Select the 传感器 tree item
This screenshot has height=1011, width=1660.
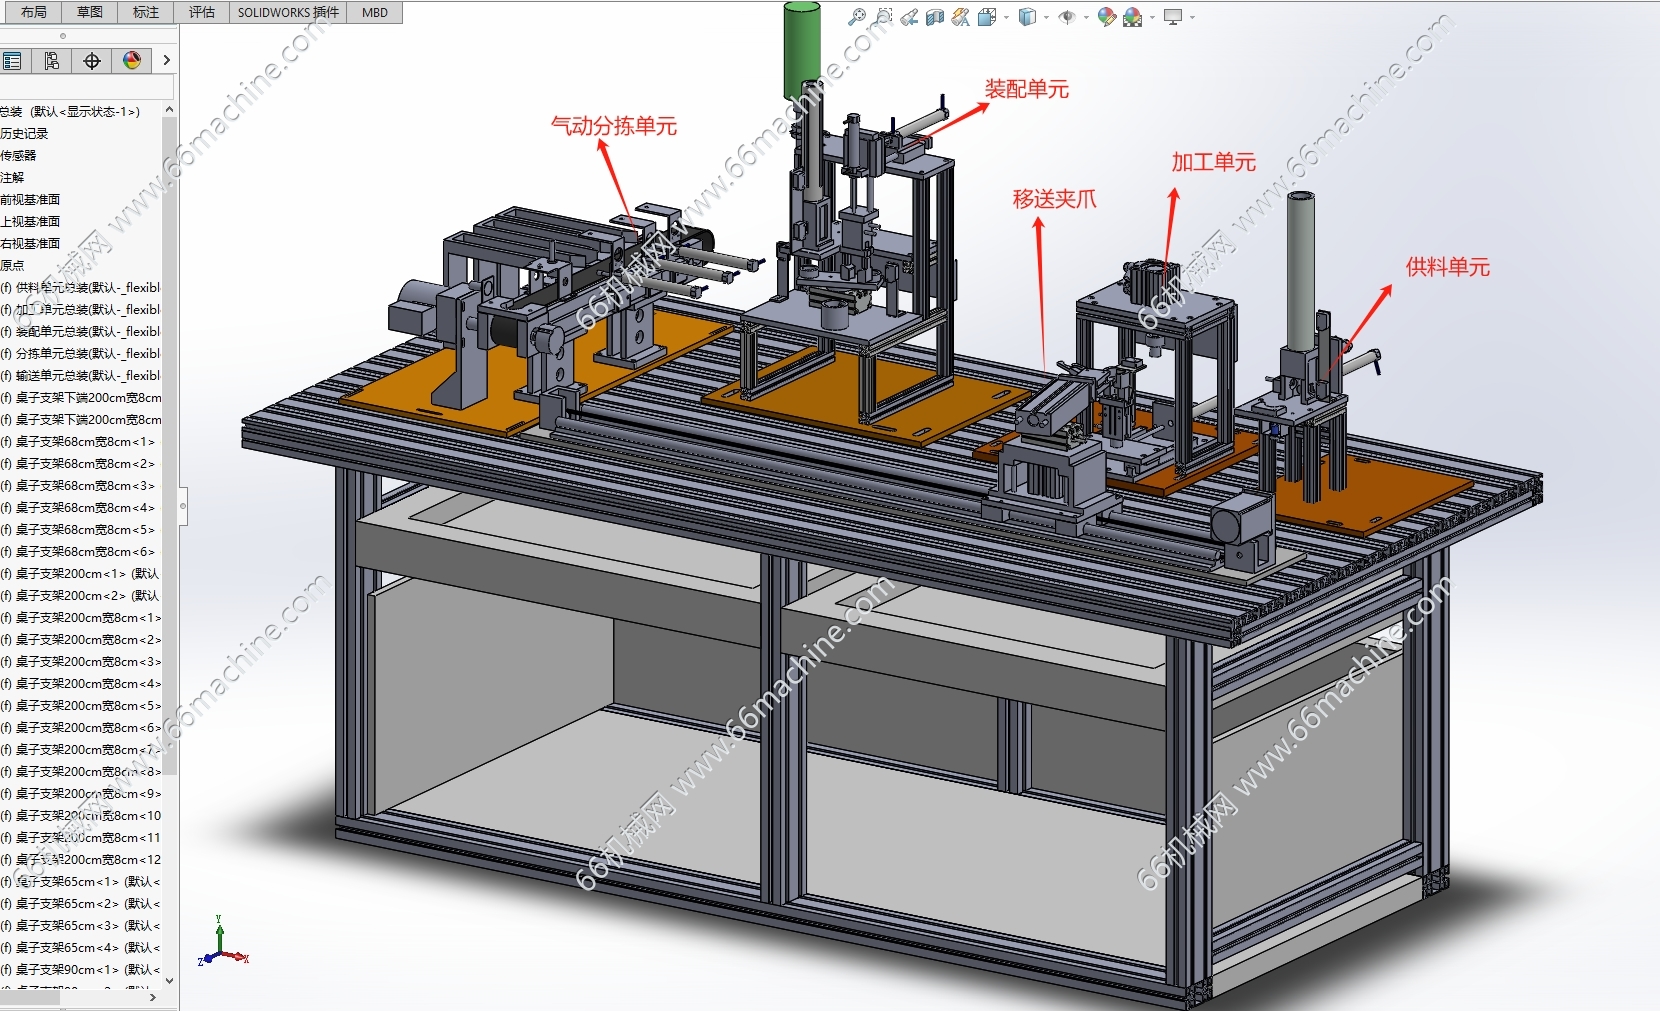pos(18,155)
